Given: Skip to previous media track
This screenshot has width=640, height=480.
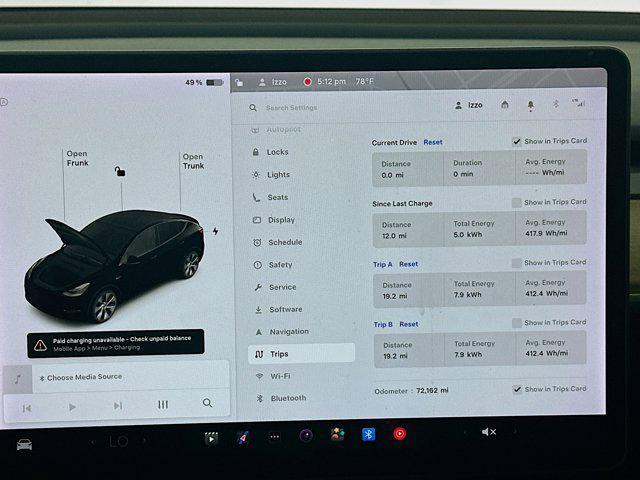Looking at the screenshot, I should [27, 408].
